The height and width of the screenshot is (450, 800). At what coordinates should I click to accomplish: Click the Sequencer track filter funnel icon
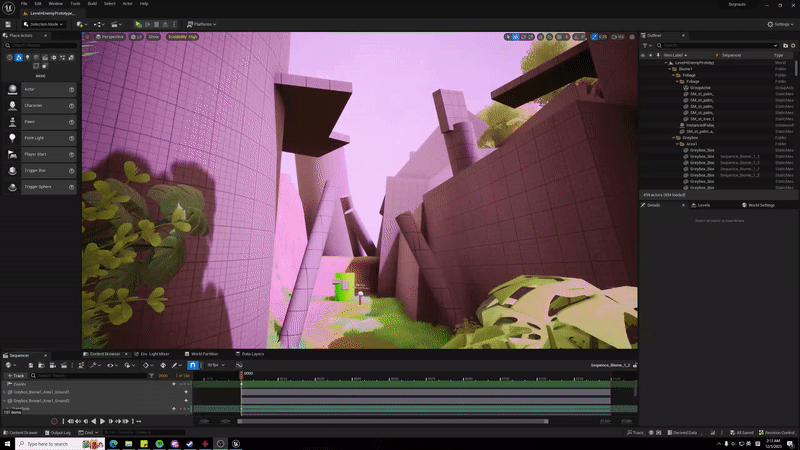pyautogui.click(x=152, y=376)
